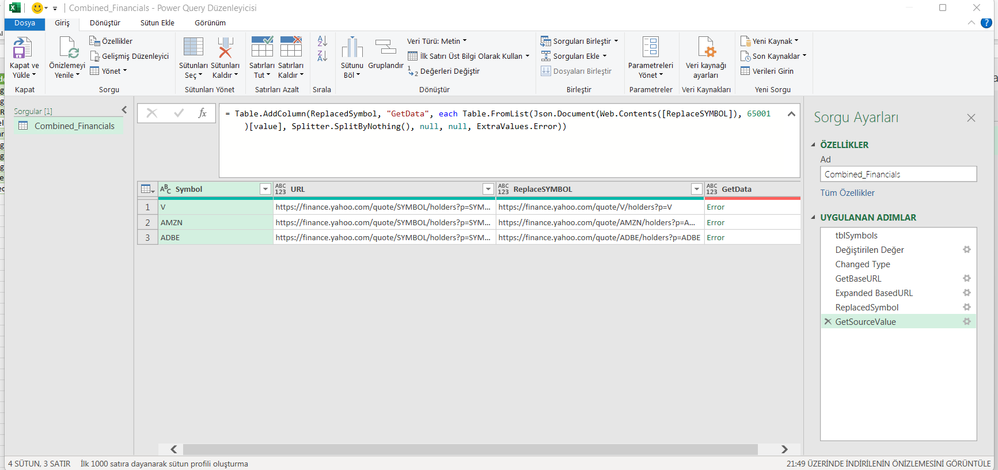Click Sütunları Kaldır icon

click(225, 48)
